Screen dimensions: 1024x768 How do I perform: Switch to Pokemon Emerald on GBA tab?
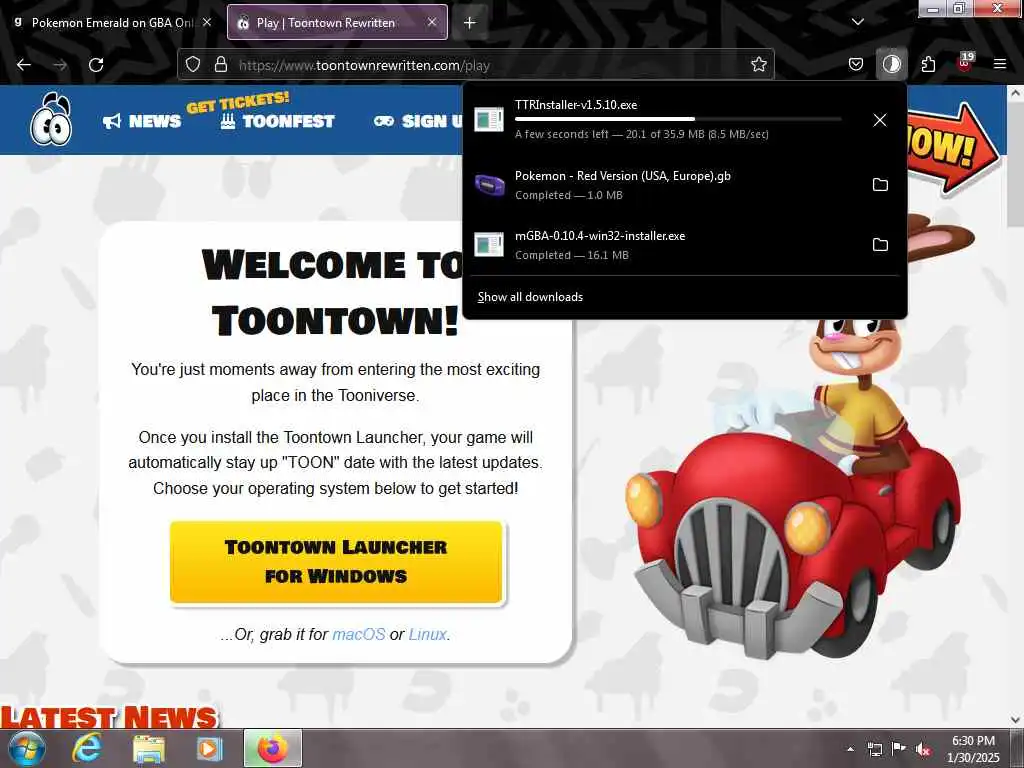tap(111, 22)
